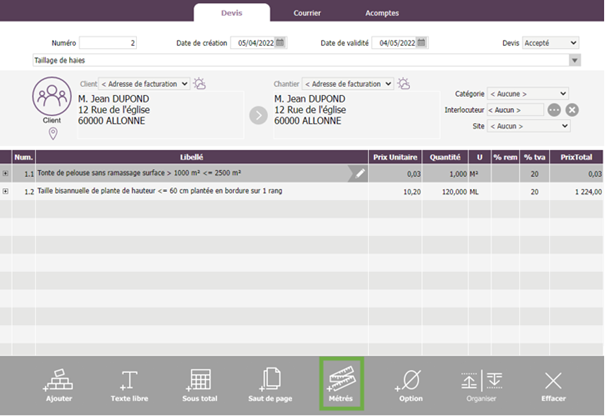Switch to the Acomptes tab
Image resolution: width=605 pixels, height=416 pixels.
pos(382,13)
